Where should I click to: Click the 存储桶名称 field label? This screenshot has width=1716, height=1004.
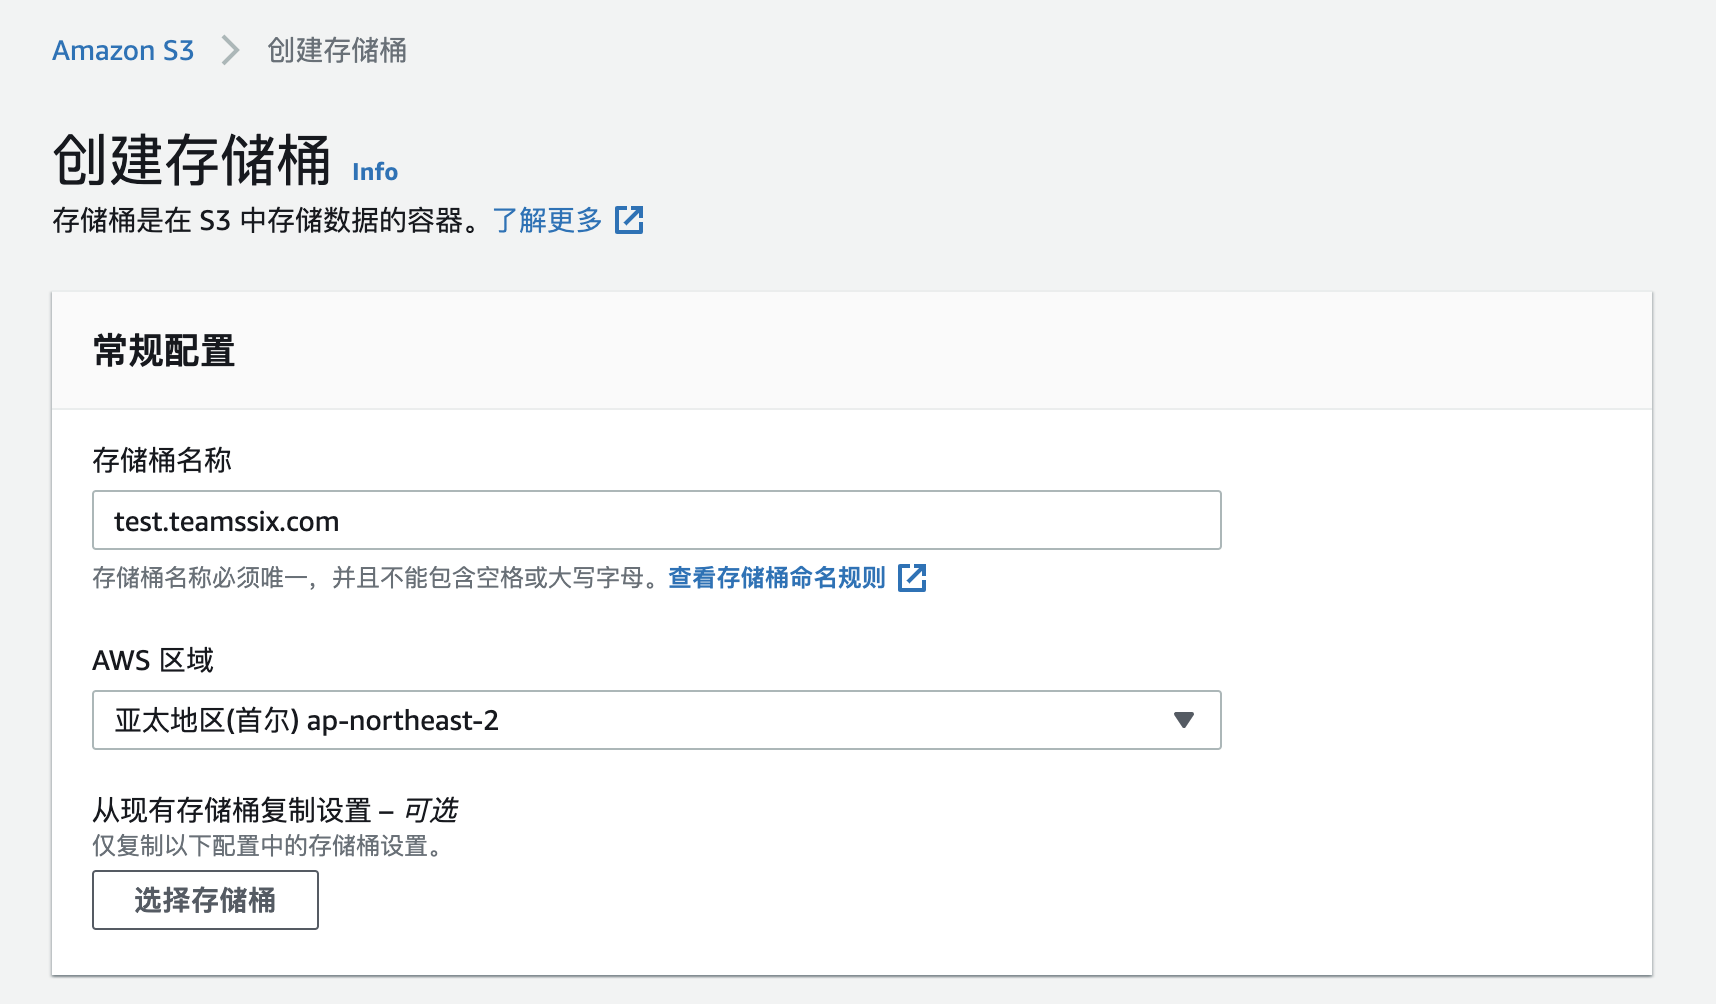click(162, 460)
